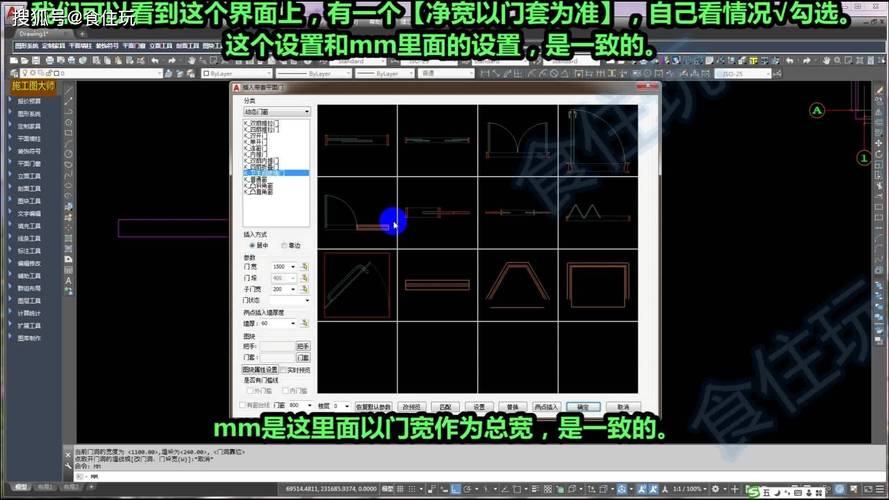Select the Rectangle draw tool
Viewport: 889px width, 500px height.
tap(69, 133)
